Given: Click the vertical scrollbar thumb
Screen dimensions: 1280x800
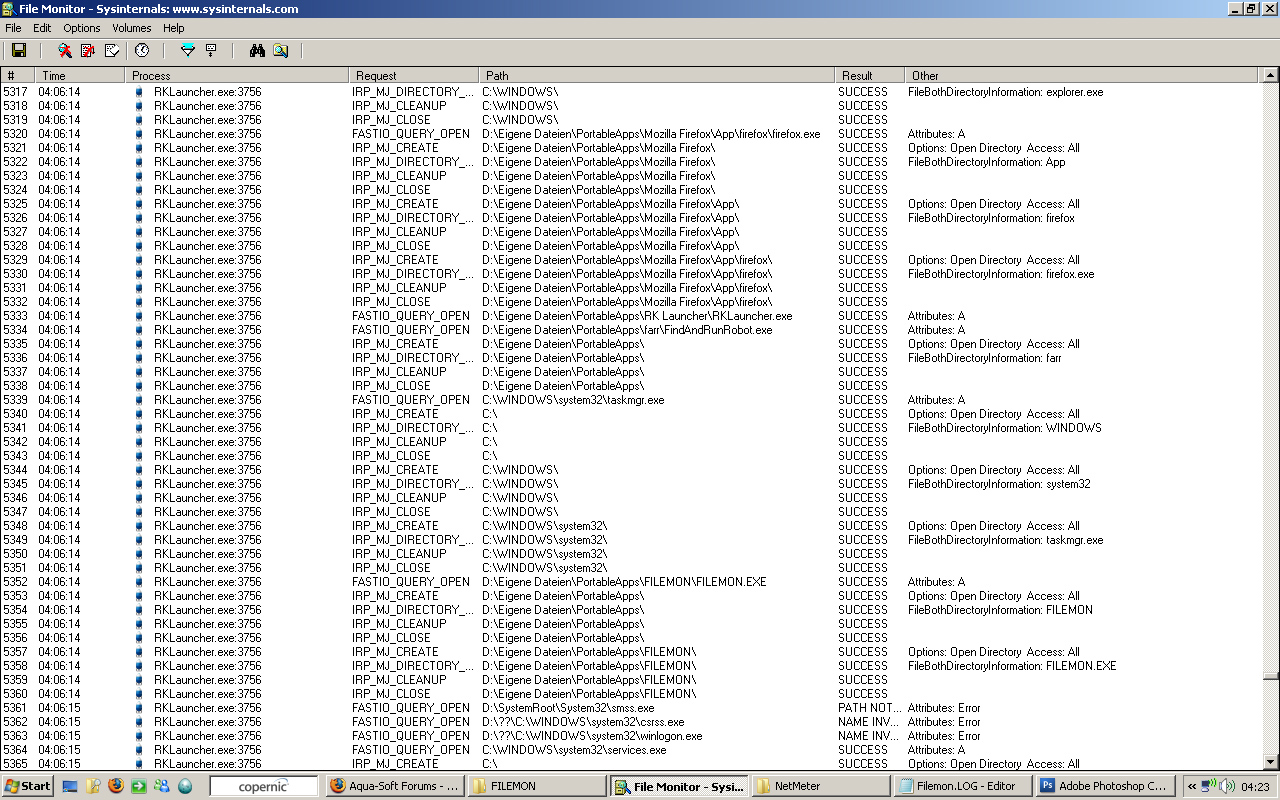Looking at the screenshot, I should pyautogui.click(x=1270, y=676).
